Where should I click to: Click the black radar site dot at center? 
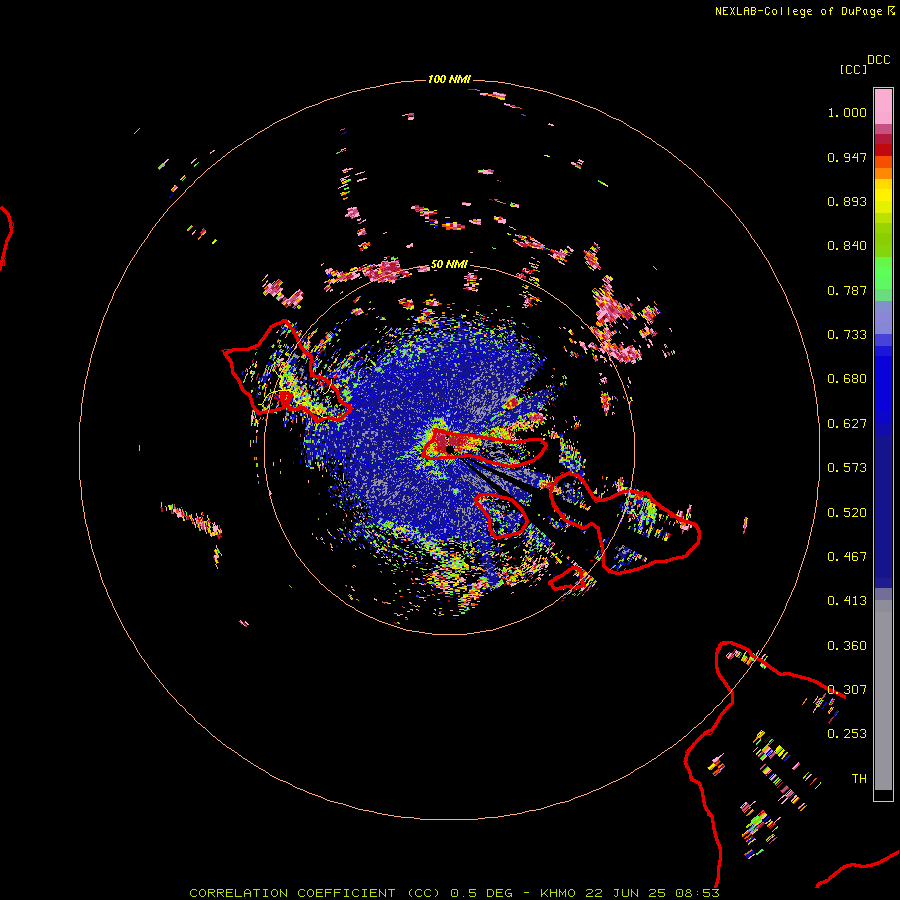coord(450,448)
